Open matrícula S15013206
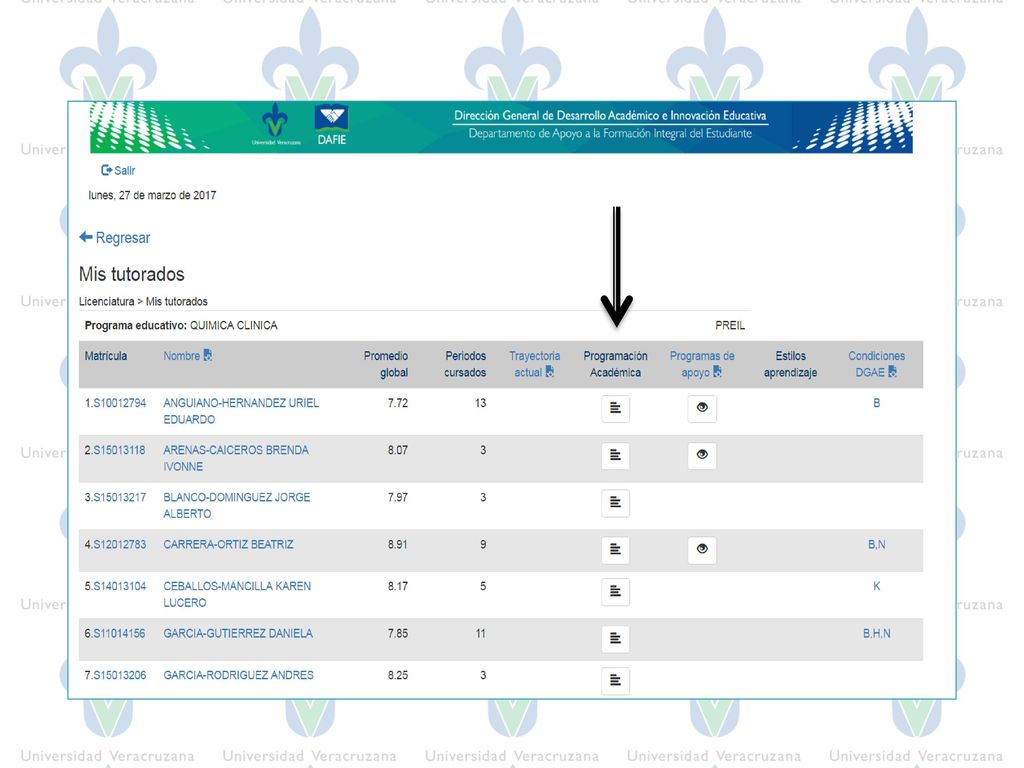 [120, 675]
